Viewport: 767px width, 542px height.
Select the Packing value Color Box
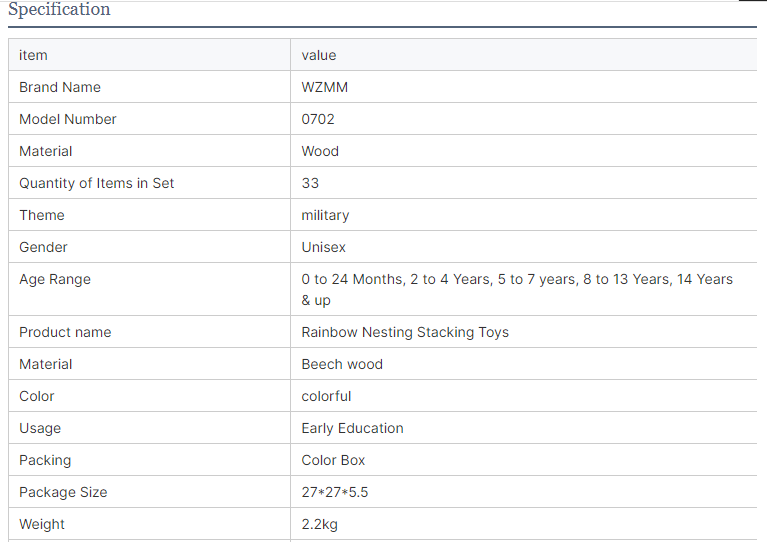tap(333, 460)
